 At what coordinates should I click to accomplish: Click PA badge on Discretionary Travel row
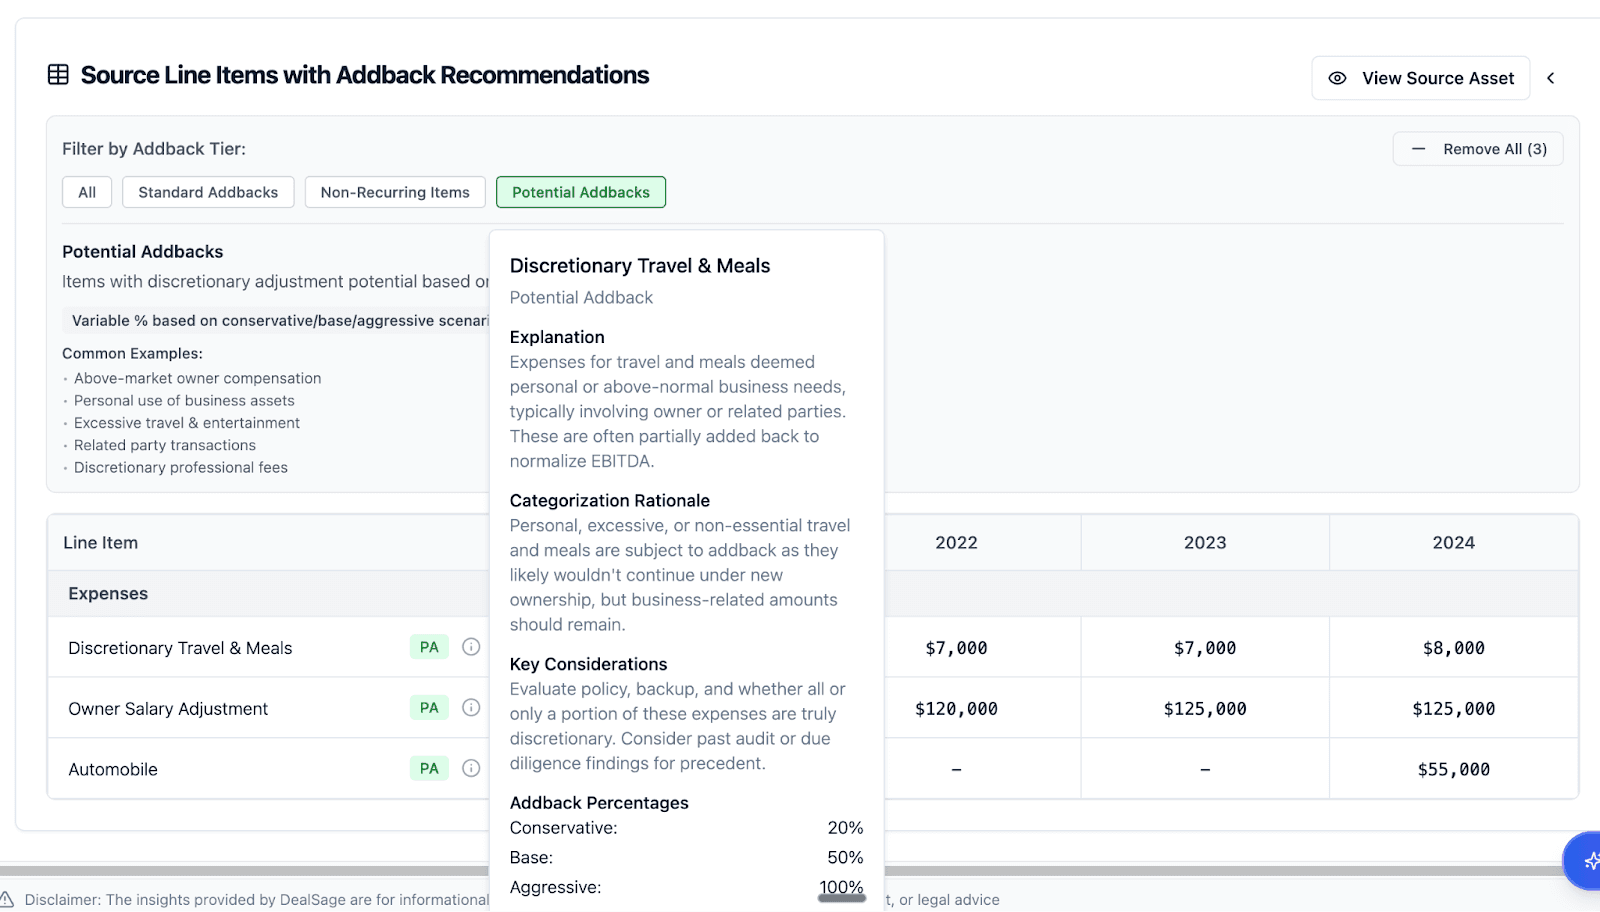tap(429, 647)
